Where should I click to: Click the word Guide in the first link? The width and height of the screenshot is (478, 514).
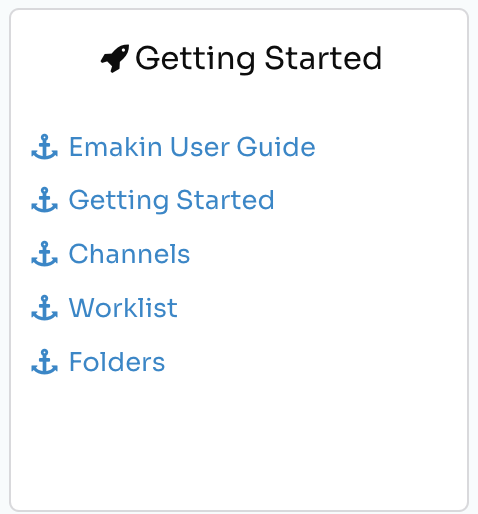[x=276, y=147]
